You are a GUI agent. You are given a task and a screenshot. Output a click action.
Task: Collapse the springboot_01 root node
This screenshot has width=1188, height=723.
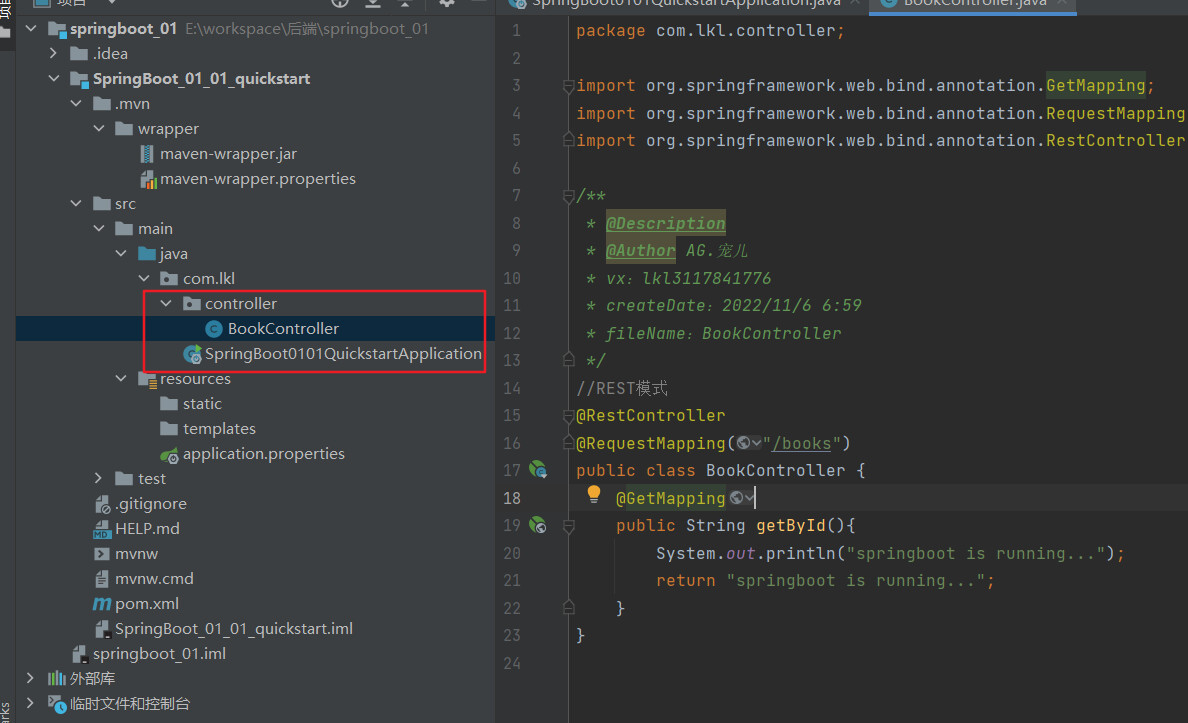[31, 29]
